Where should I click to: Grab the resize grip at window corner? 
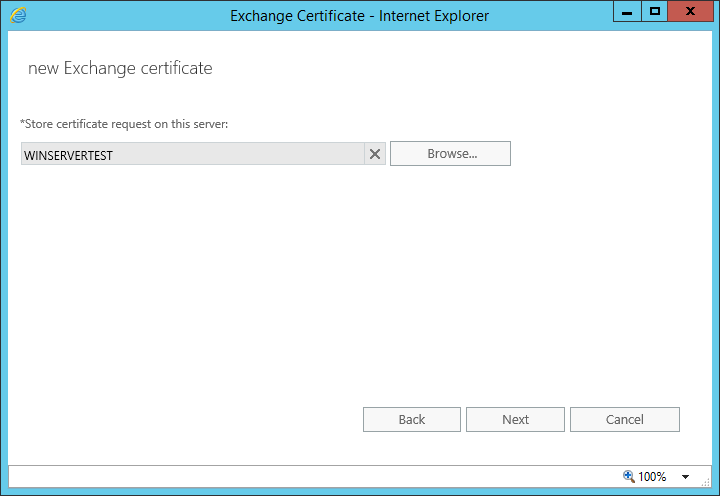pos(705,481)
